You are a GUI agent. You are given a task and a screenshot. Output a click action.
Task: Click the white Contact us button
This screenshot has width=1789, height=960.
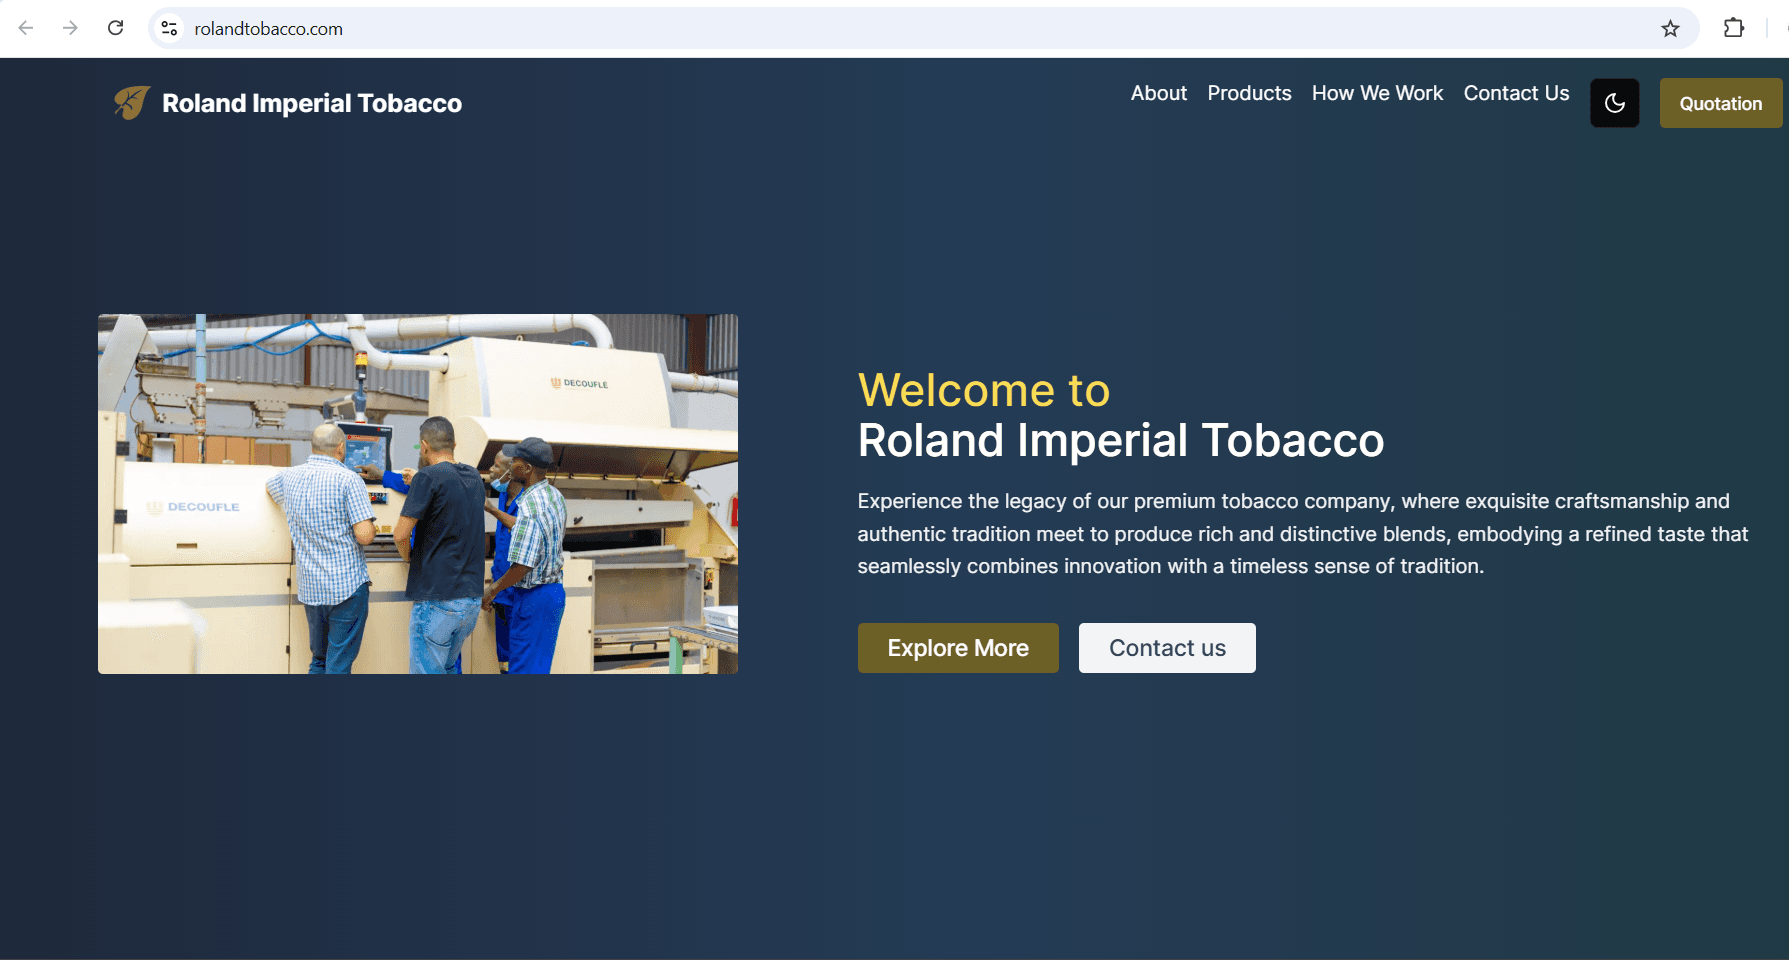(x=1167, y=648)
